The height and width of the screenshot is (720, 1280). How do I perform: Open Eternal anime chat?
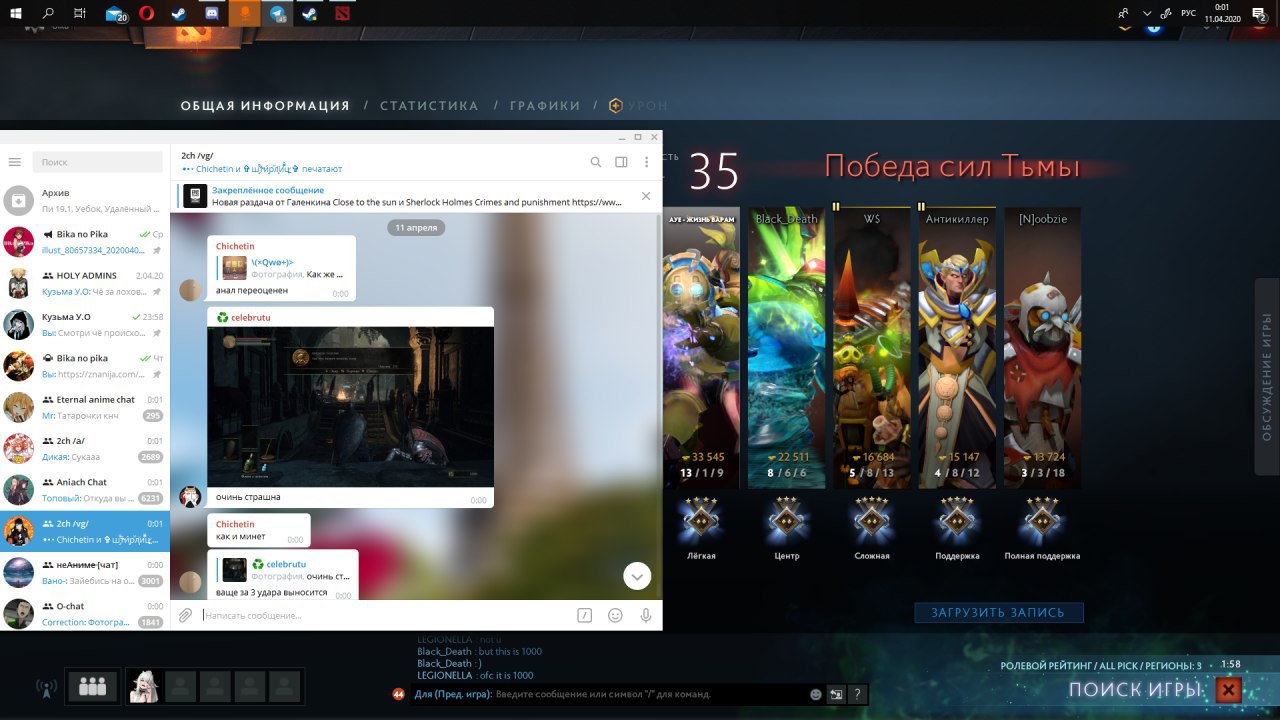point(85,407)
